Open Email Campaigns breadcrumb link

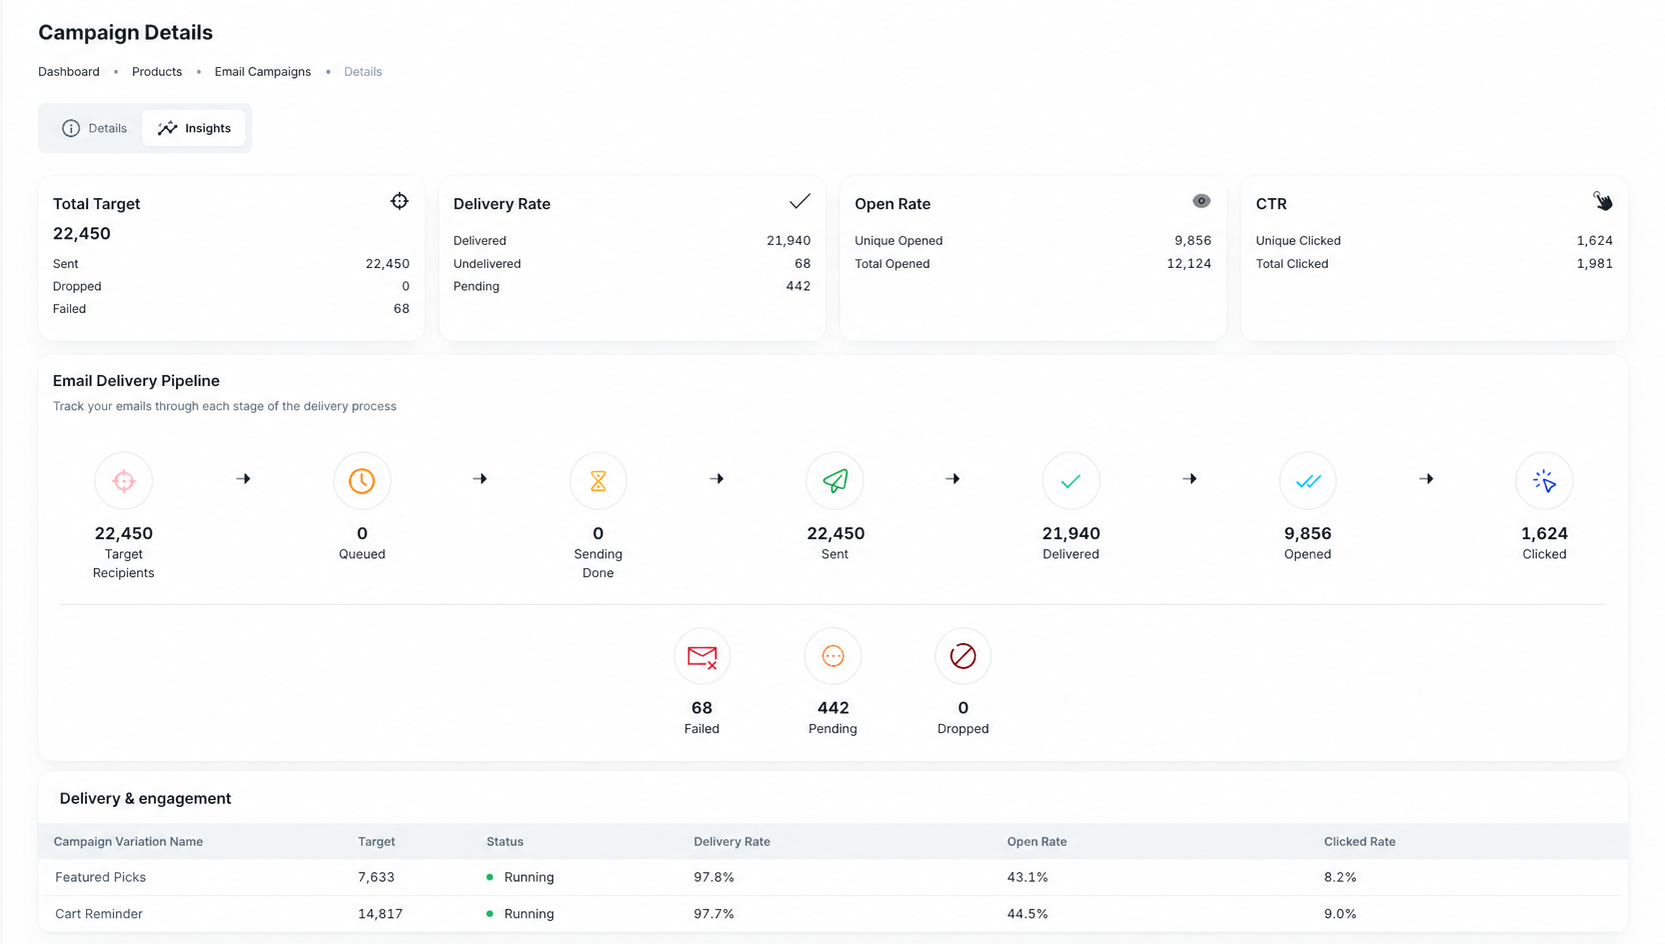tap(263, 72)
